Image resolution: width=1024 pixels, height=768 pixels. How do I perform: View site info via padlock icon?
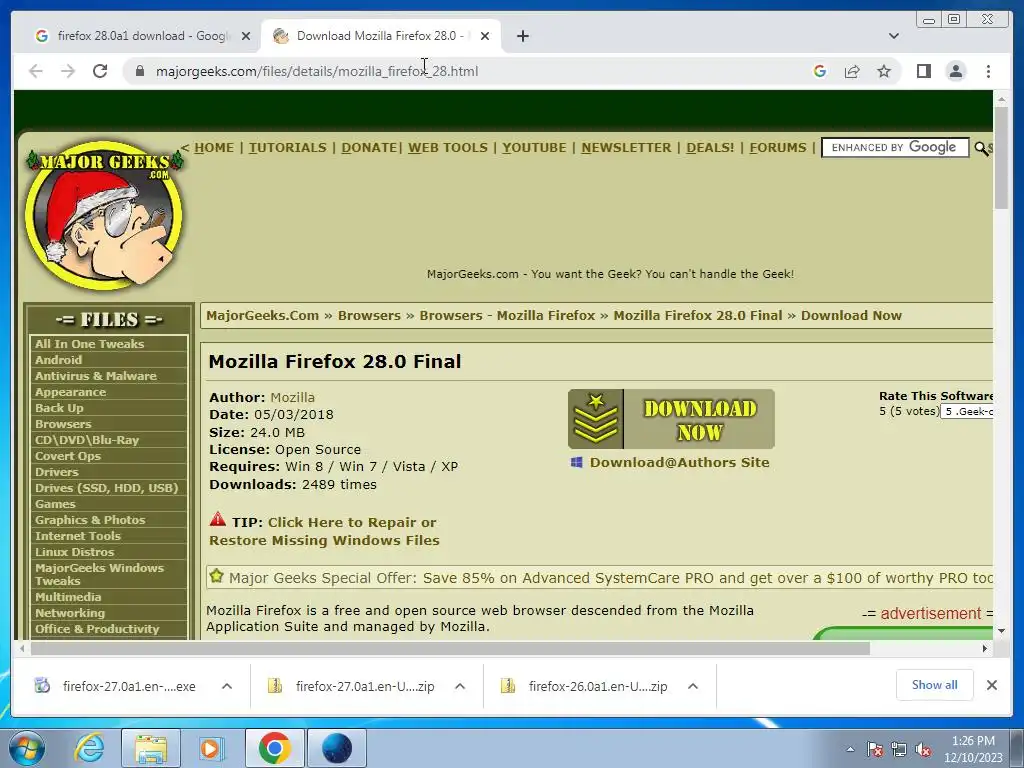point(140,71)
